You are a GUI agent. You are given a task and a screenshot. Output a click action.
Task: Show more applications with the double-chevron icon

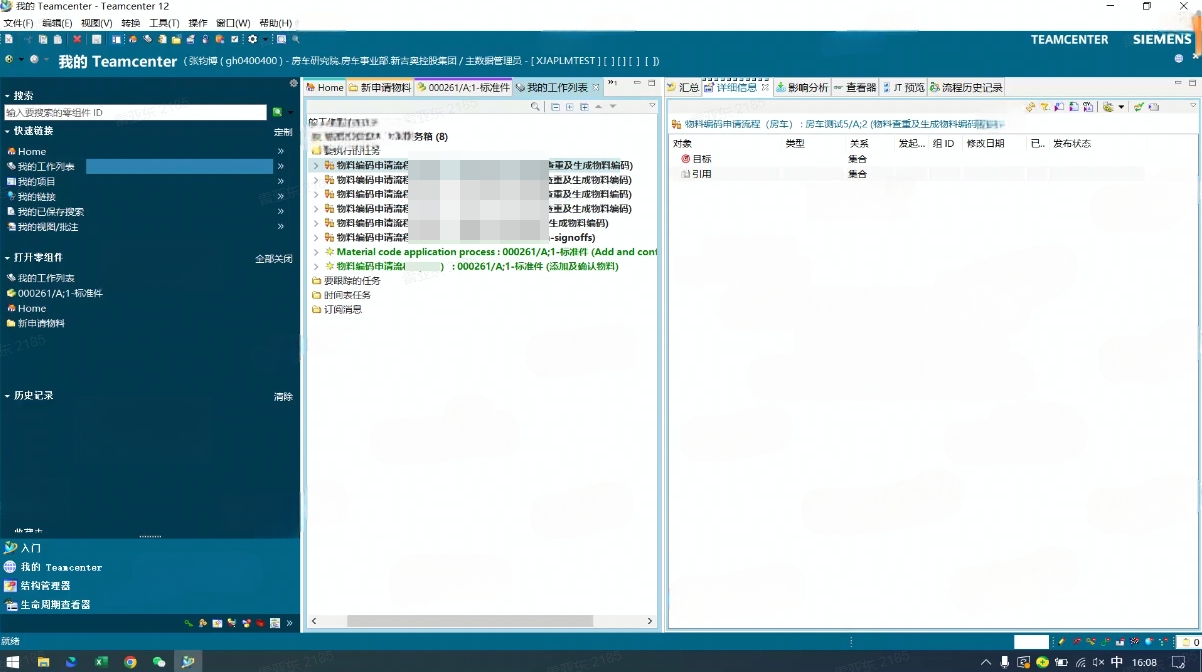click(289, 623)
